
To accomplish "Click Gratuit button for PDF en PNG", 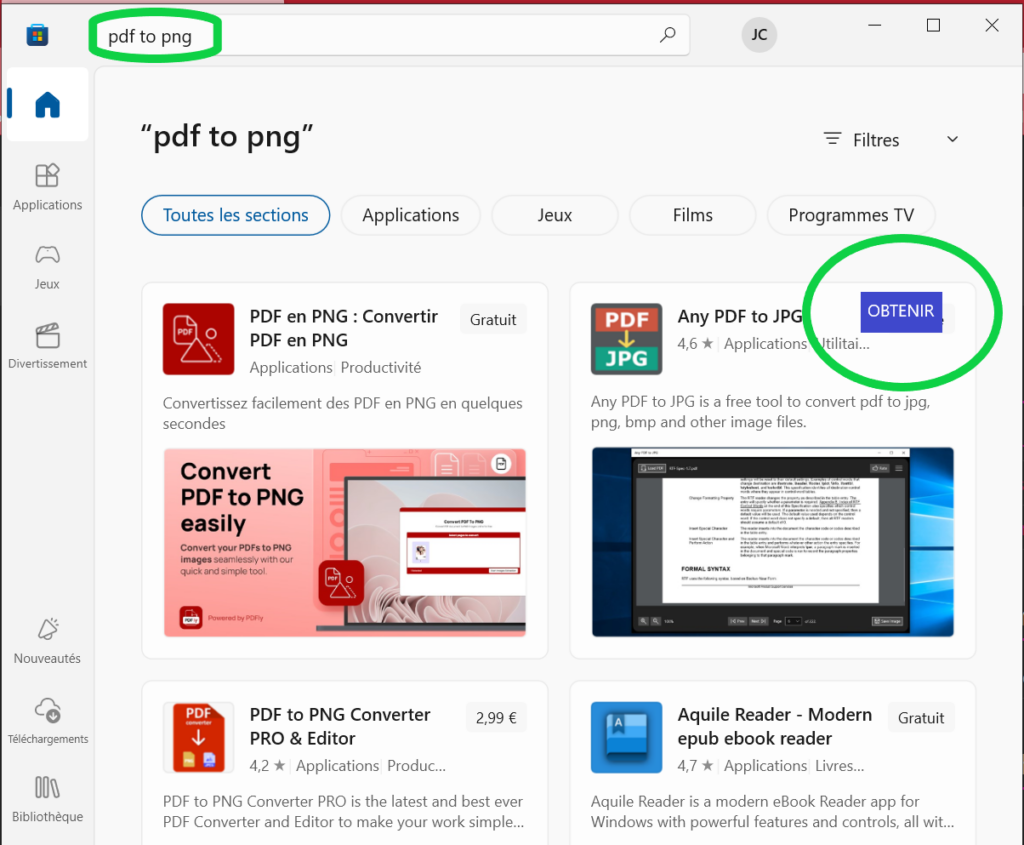I will (493, 320).
